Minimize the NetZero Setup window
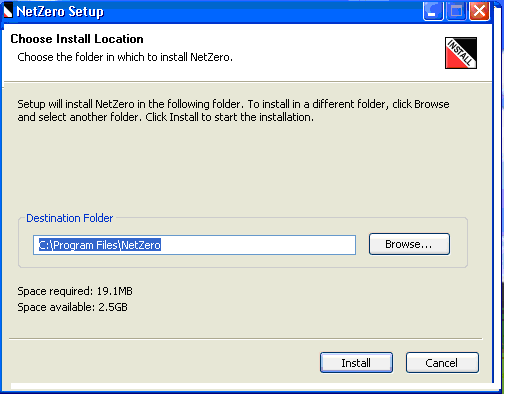Screen dimensions: 510x394 (433, 11)
